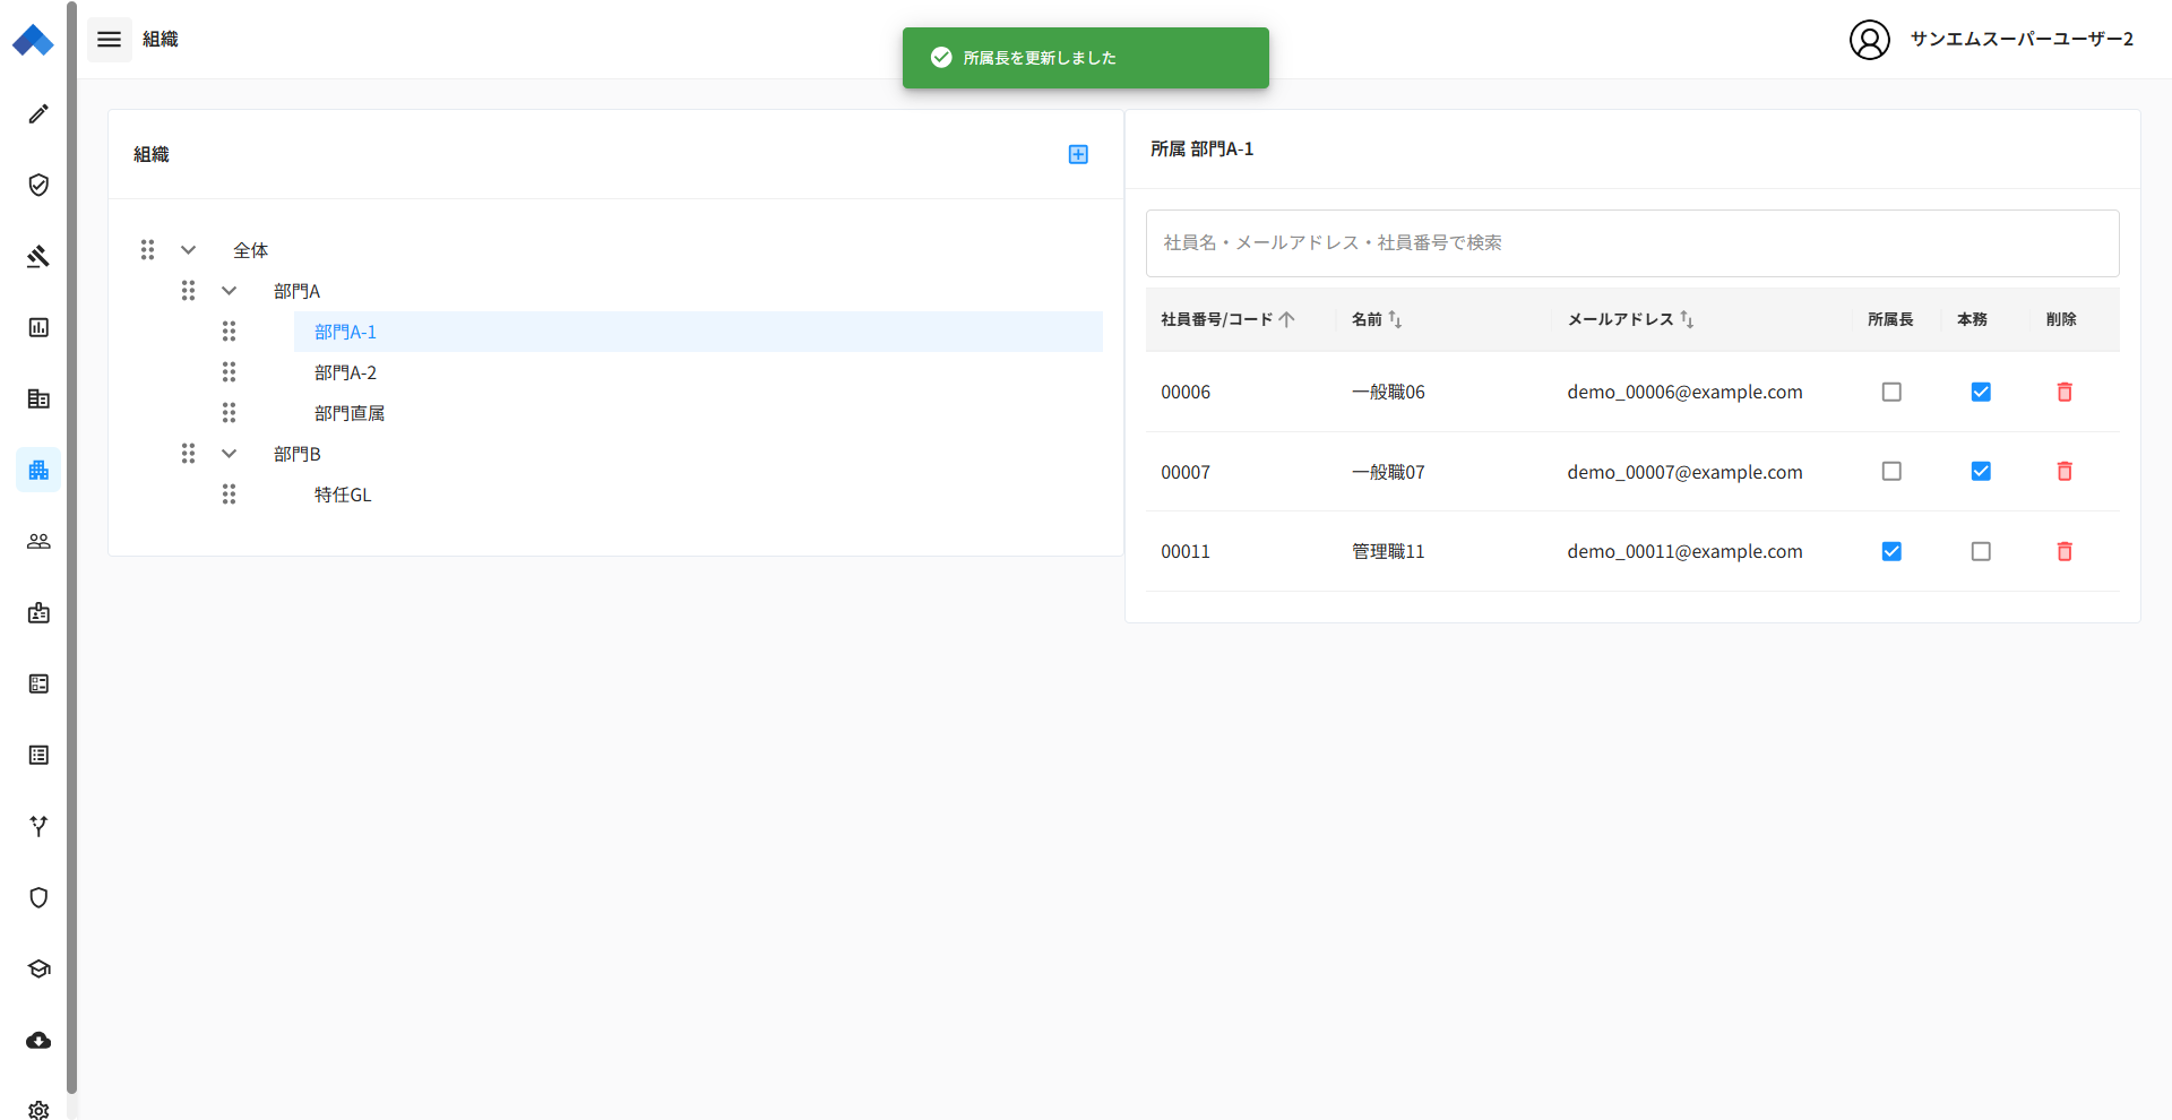The width and height of the screenshot is (2172, 1120).
Task: Collapse the 部門A tree node
Action: point(229,290)
